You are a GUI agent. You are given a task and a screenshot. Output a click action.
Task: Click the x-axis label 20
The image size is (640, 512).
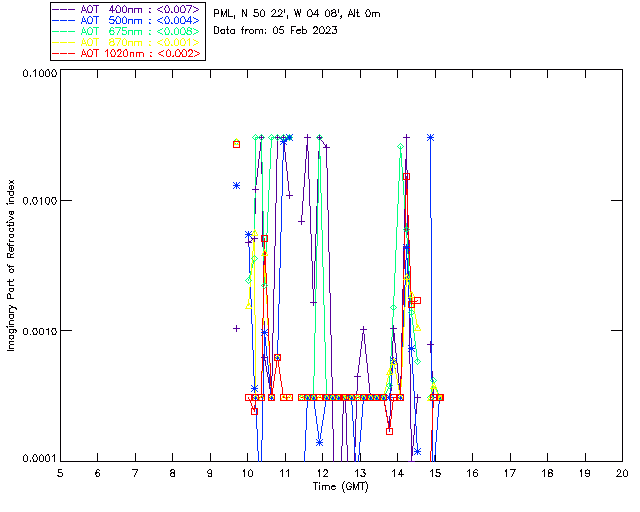point(622,473)
